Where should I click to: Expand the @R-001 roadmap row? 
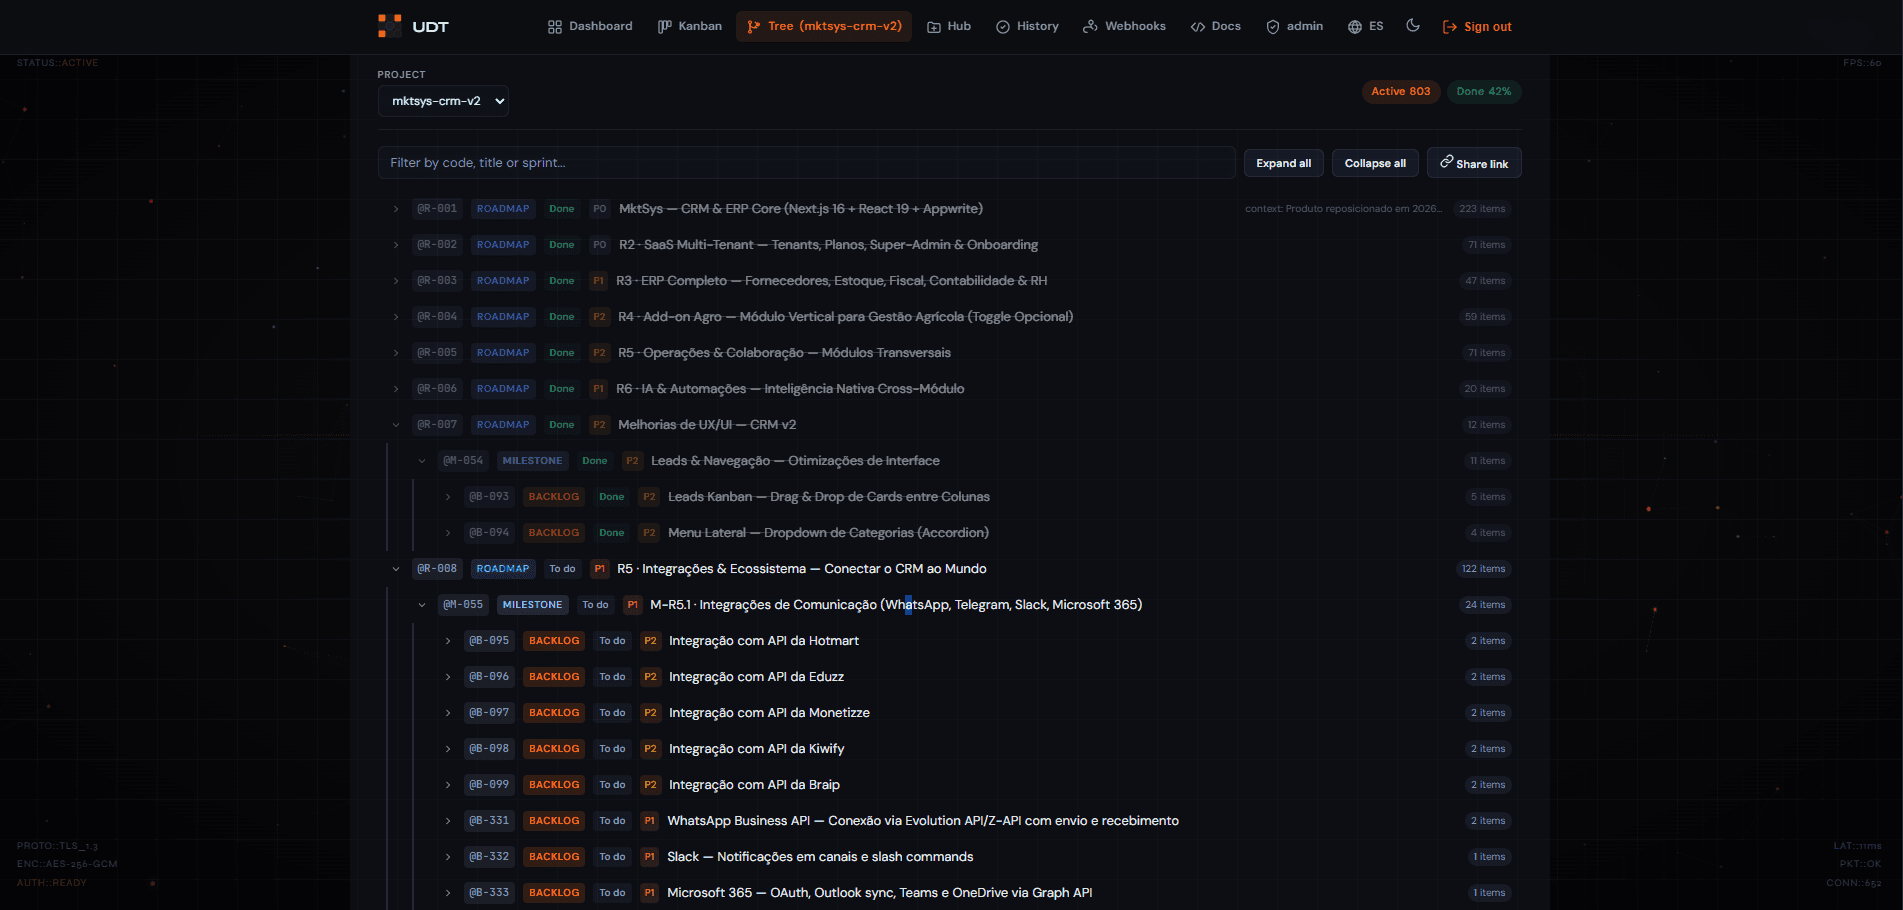point(396,209)
